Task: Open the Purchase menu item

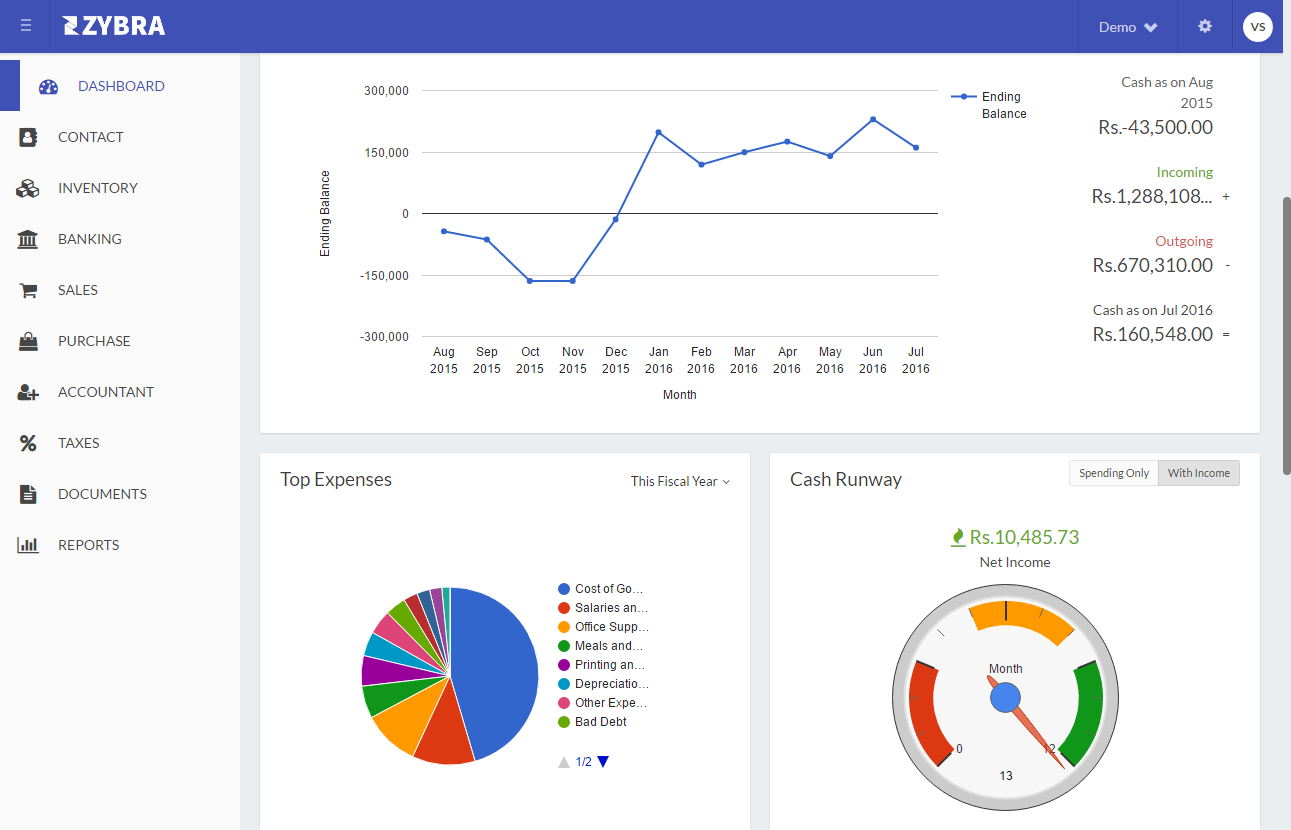Action: pos(120,341)
